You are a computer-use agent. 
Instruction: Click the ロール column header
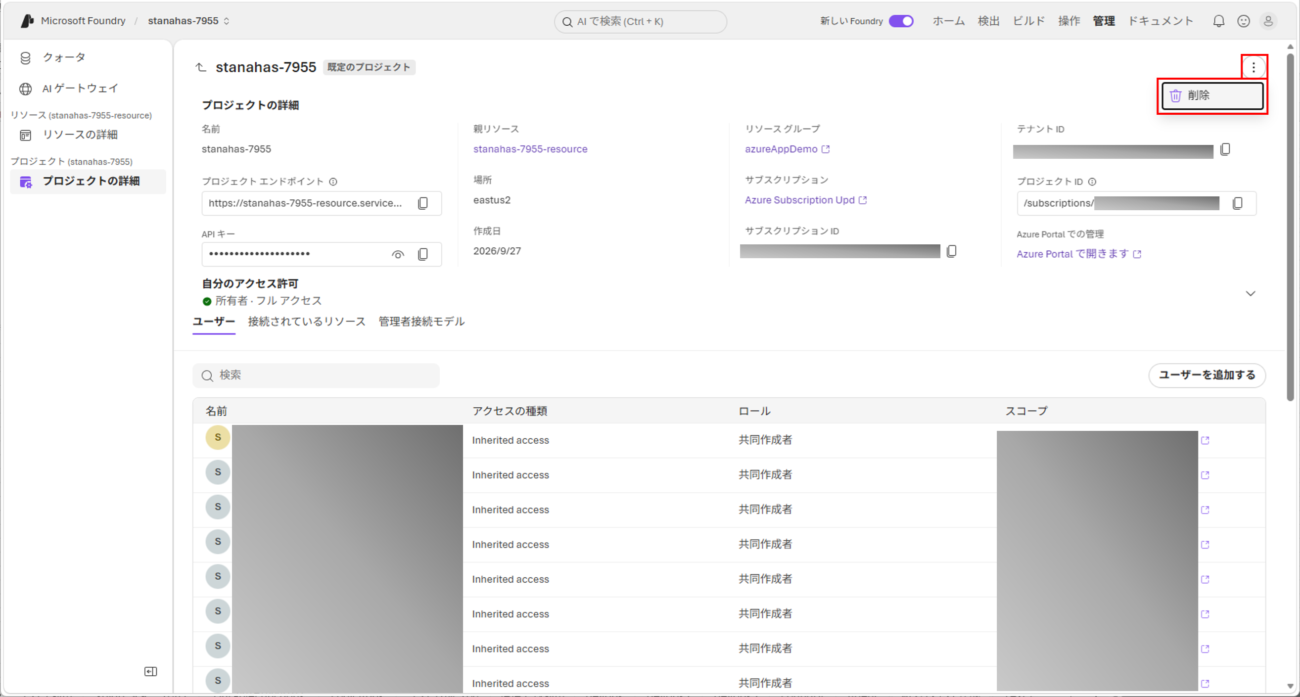(x=754, y=411)
